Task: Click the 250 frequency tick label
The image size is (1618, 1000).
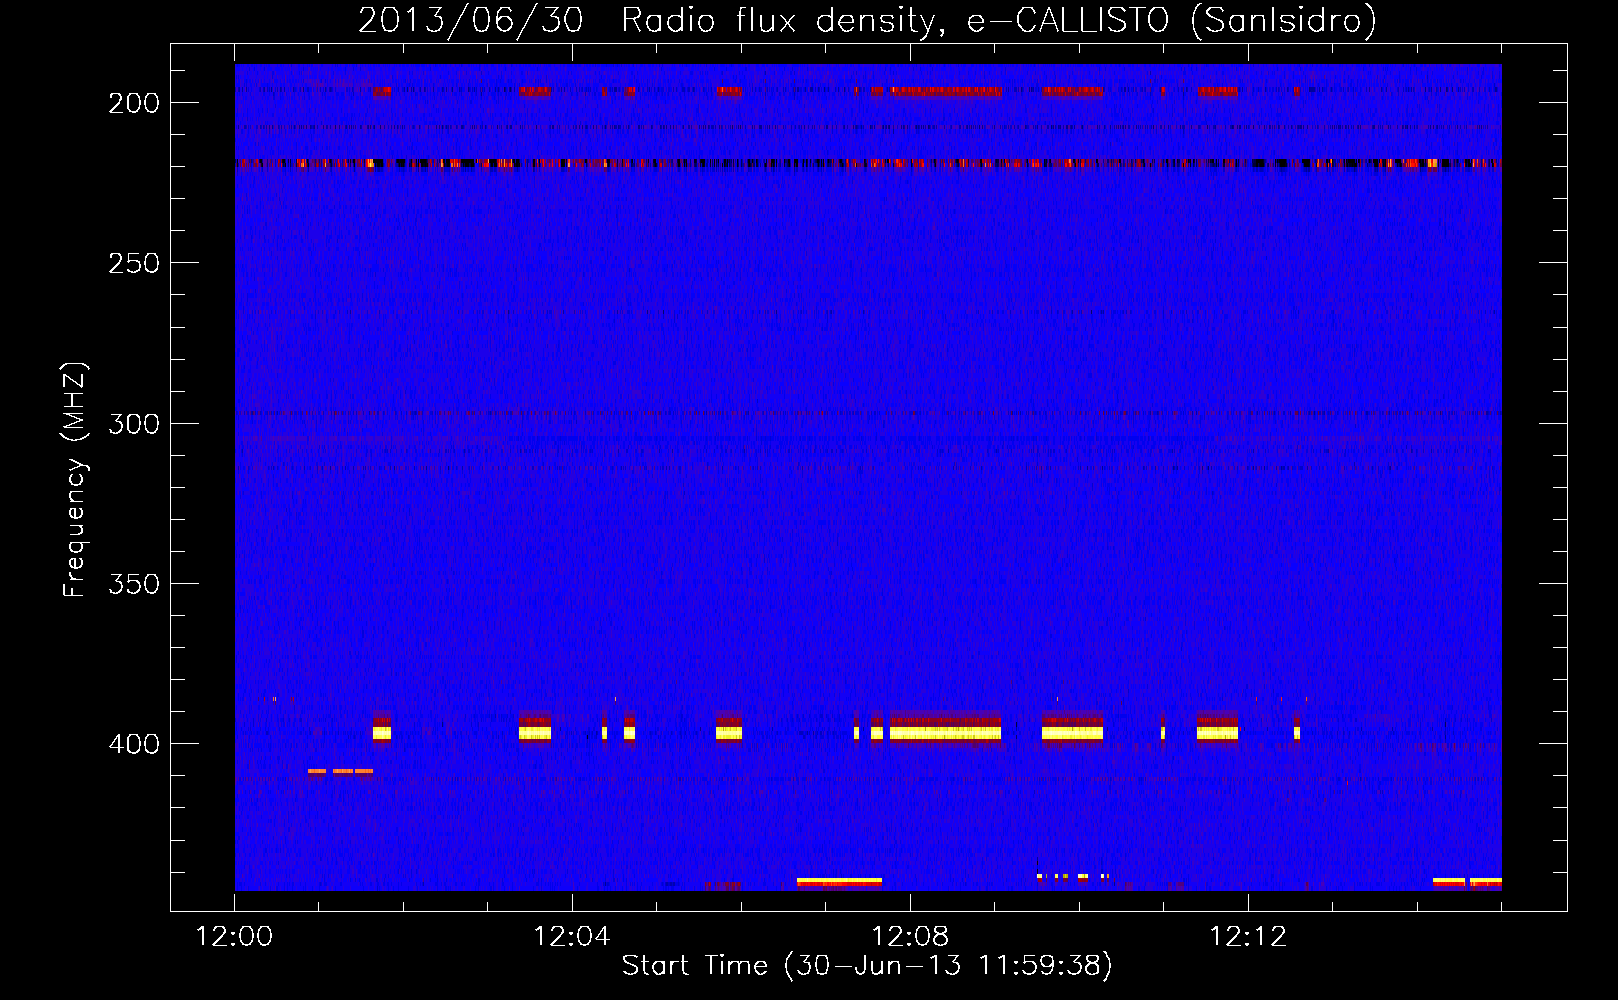Action: pos(134,263)
